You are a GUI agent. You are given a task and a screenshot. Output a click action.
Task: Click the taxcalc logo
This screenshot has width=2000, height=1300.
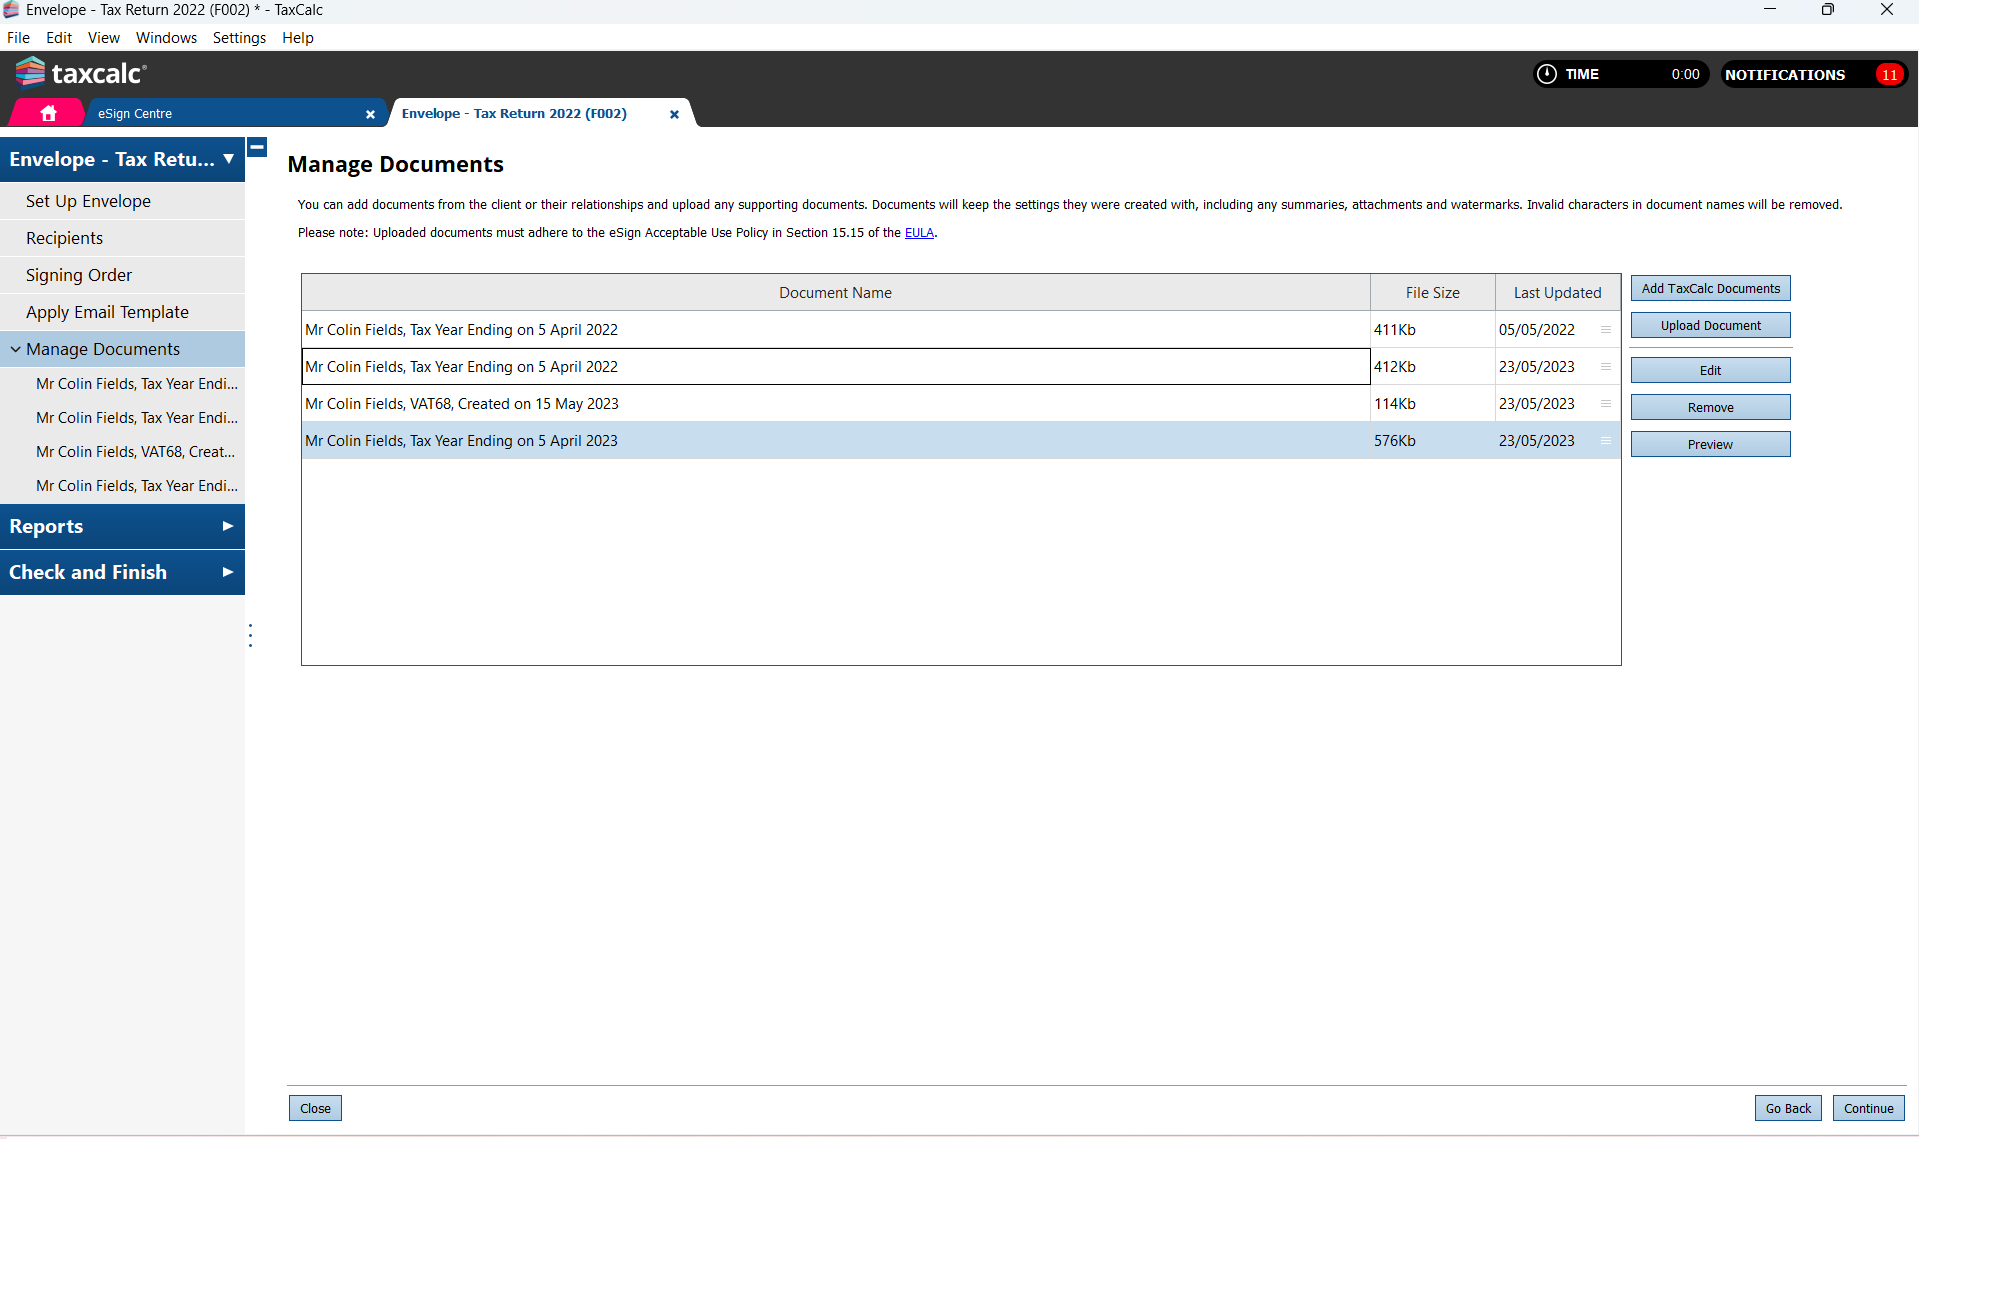pos(81,73)
